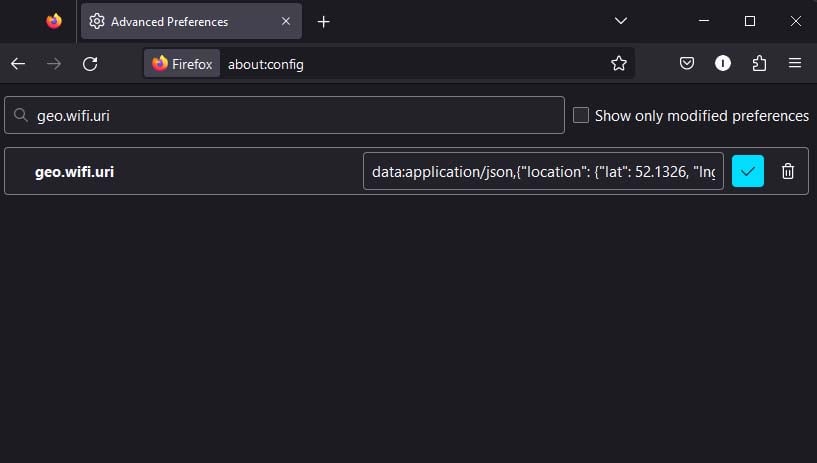
Task: Click the circular extension icon in toolbar
Action: pos(723,64)
